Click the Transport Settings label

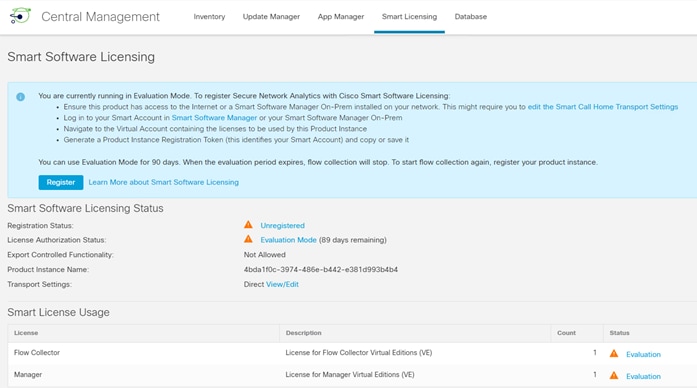tap(40, 284)
